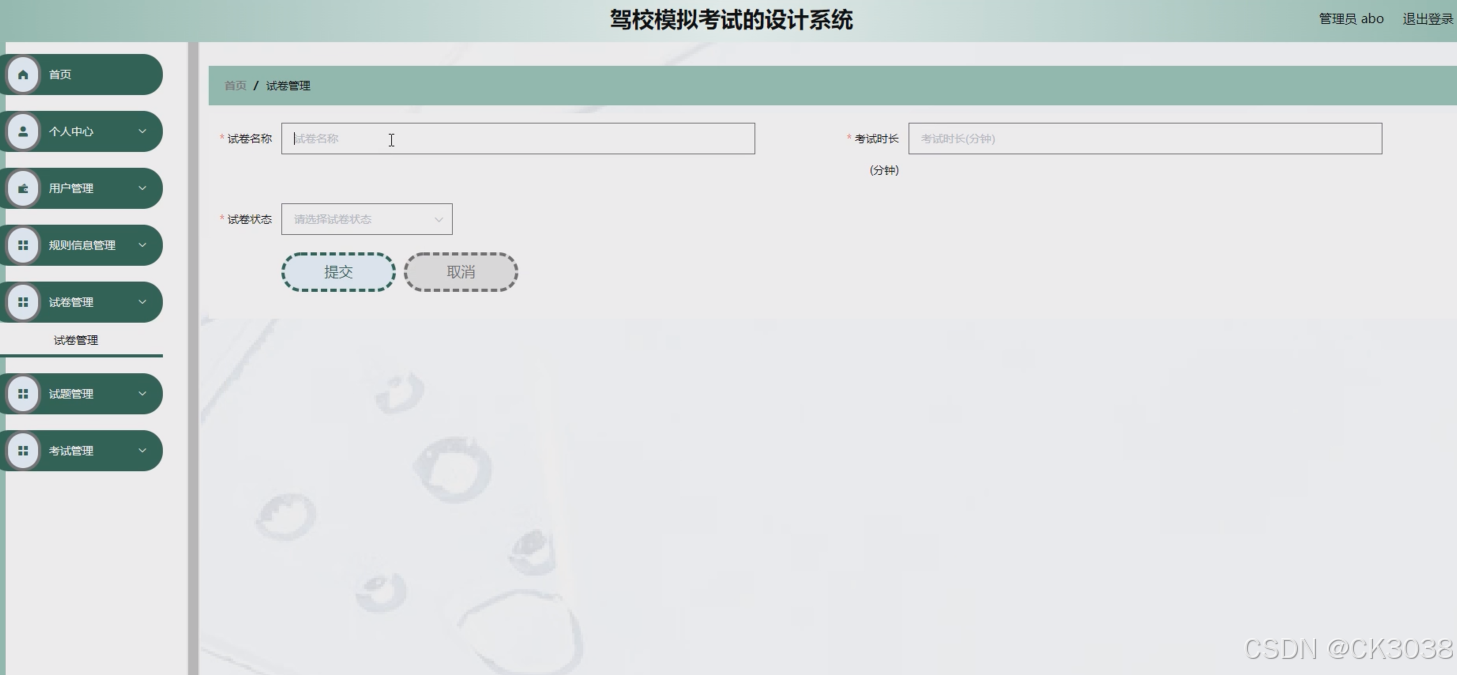The image size is (1457, 675).
Task: Select the 试卷管理 sidebar icon
Action: point(23,302)
